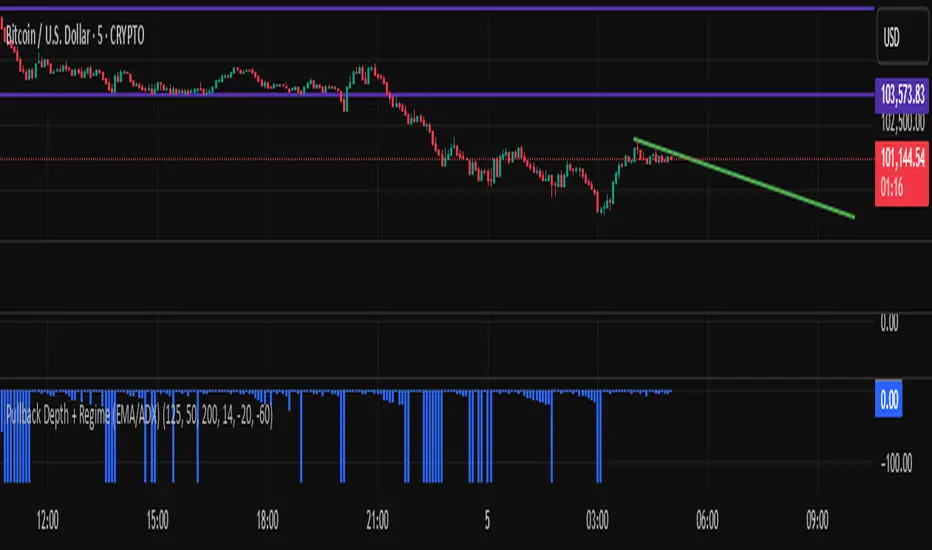
Task: Click the 18:00 time axis label
Action: pyautogui.click(x=267, y=521)
